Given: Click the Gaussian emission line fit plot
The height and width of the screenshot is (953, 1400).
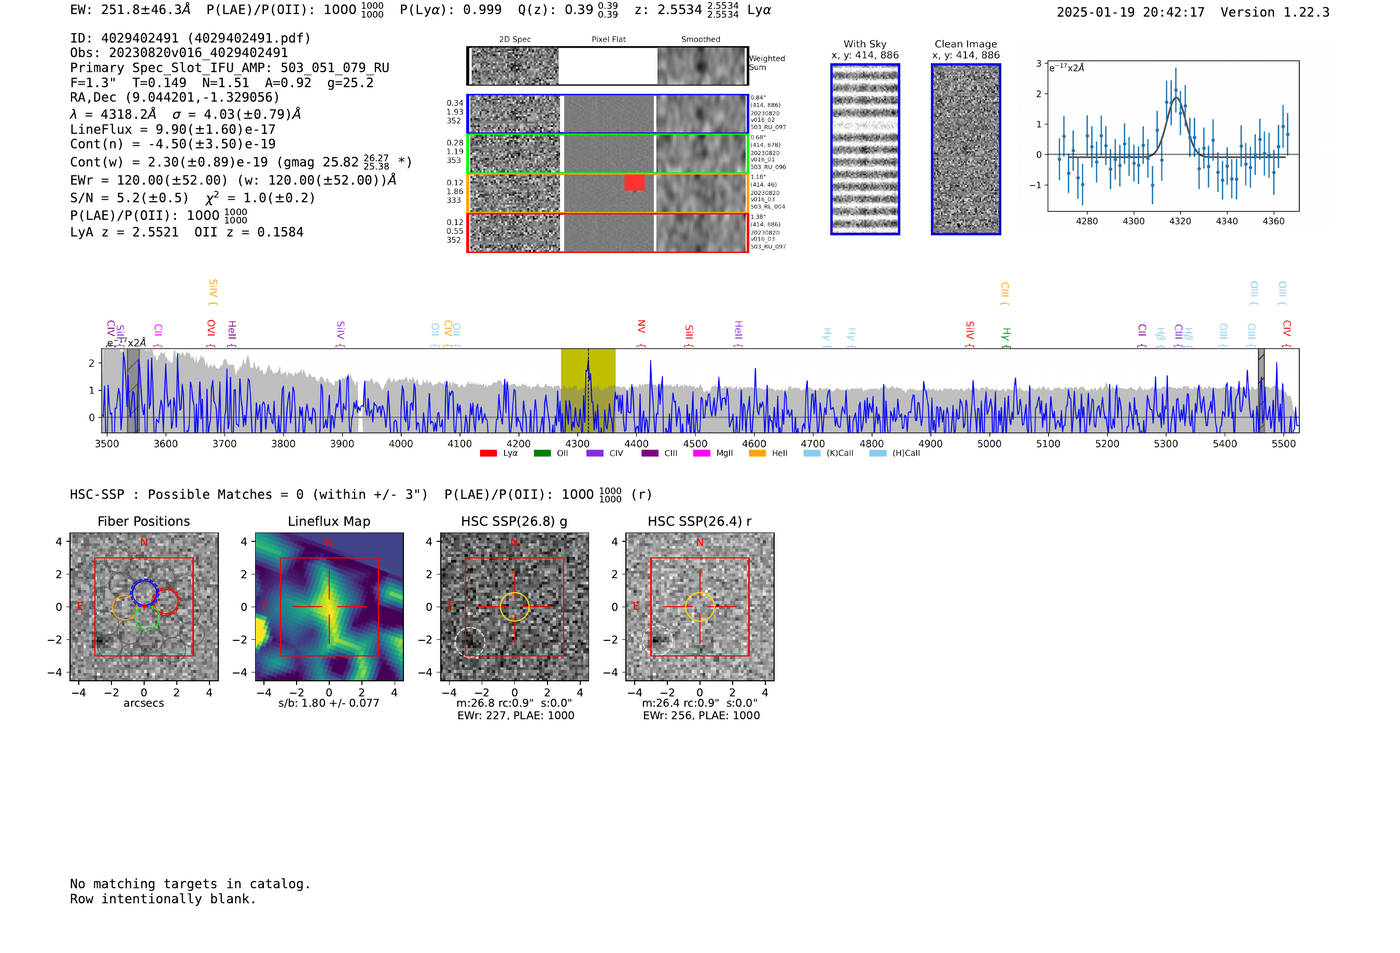Looking at the screenshot, I should click(1173, 136).
